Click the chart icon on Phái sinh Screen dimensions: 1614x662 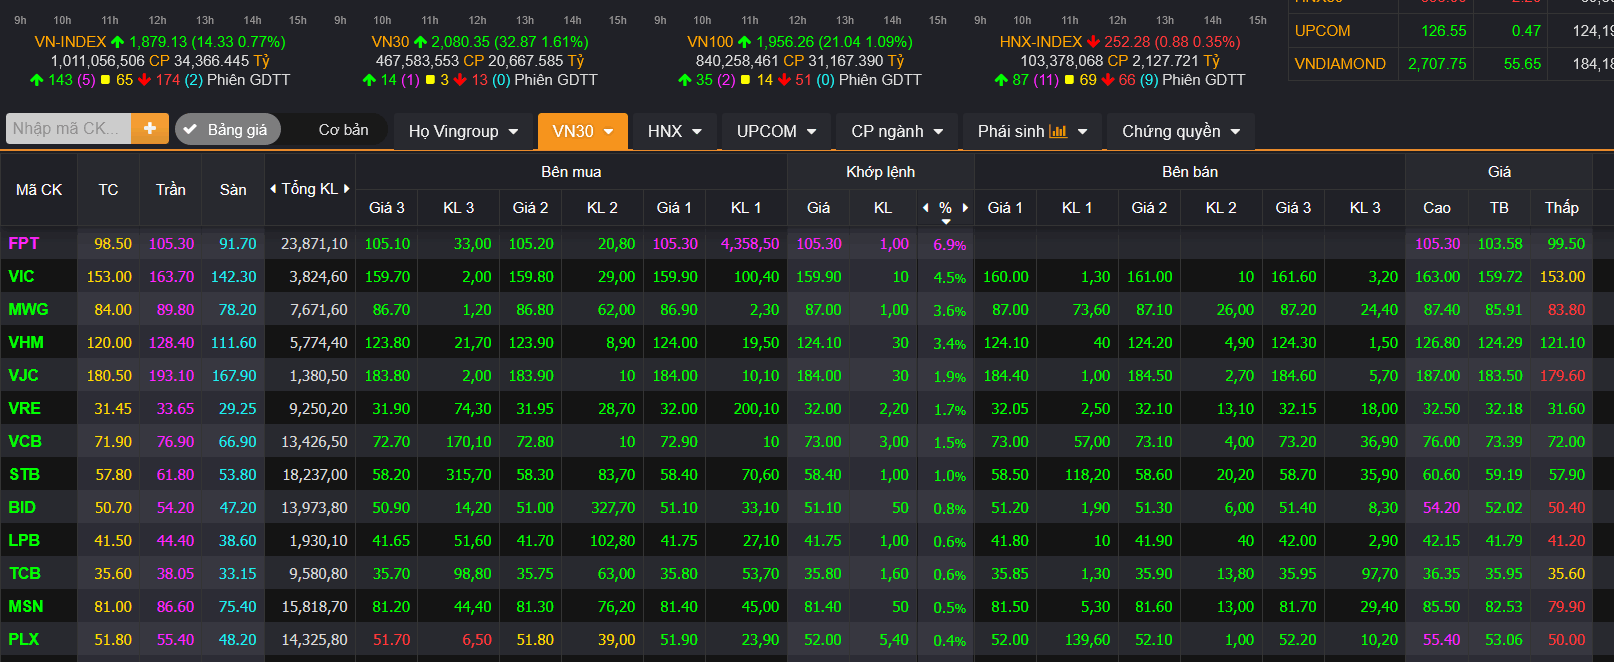(1058, 131)
